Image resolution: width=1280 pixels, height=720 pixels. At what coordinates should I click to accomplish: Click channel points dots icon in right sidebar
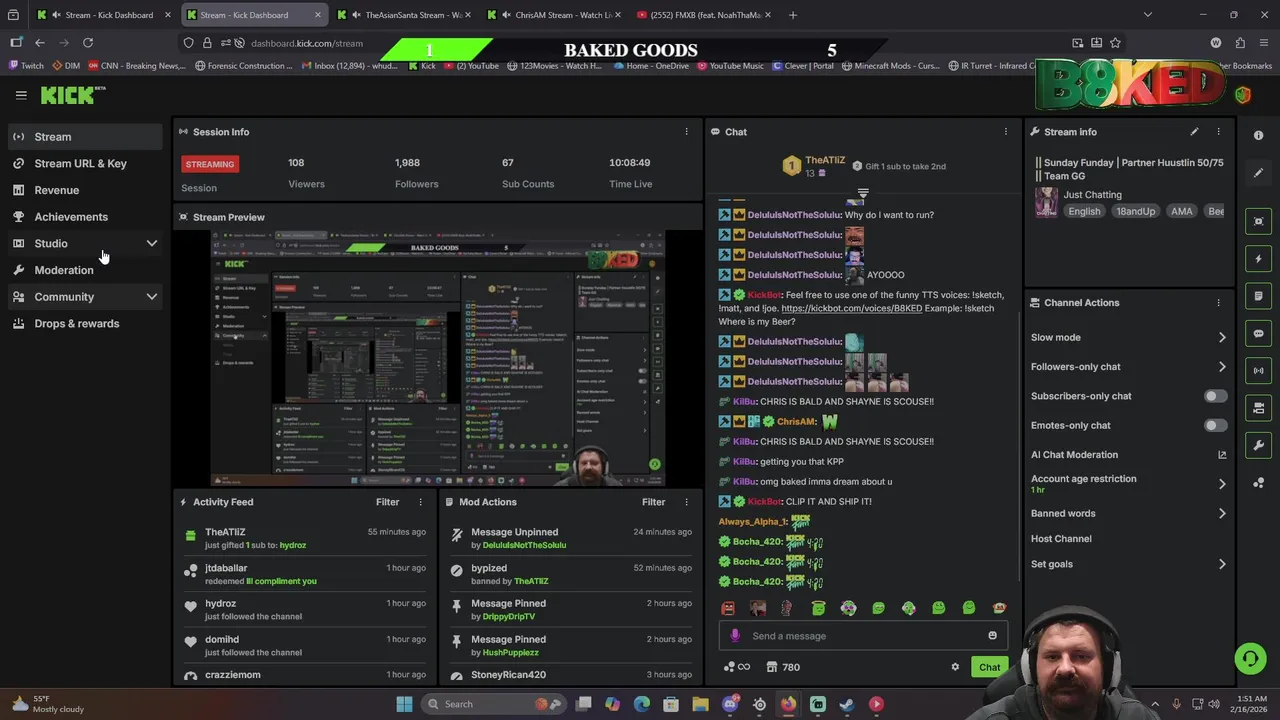point(1259,483)
